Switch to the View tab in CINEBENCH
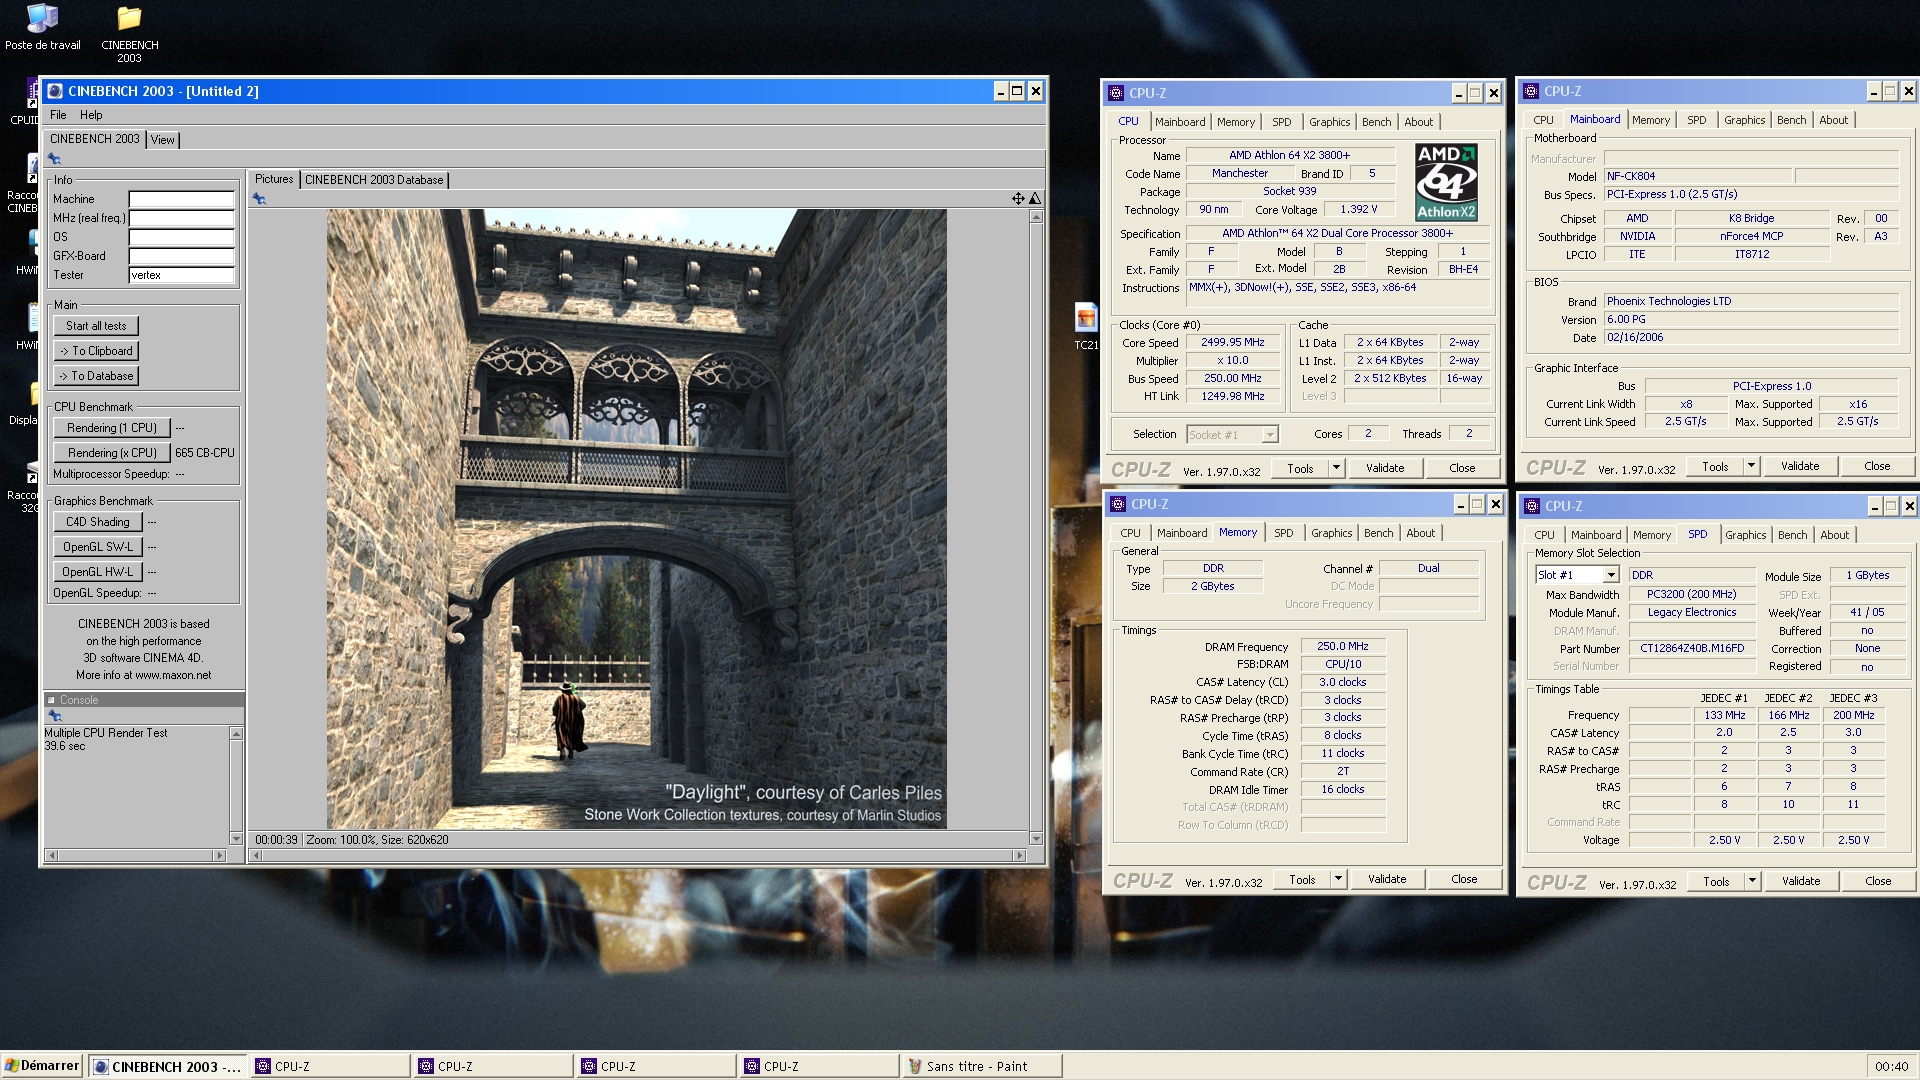Image resolution: width=1920 pixels, height=1080 pixels. click(163, 140)
